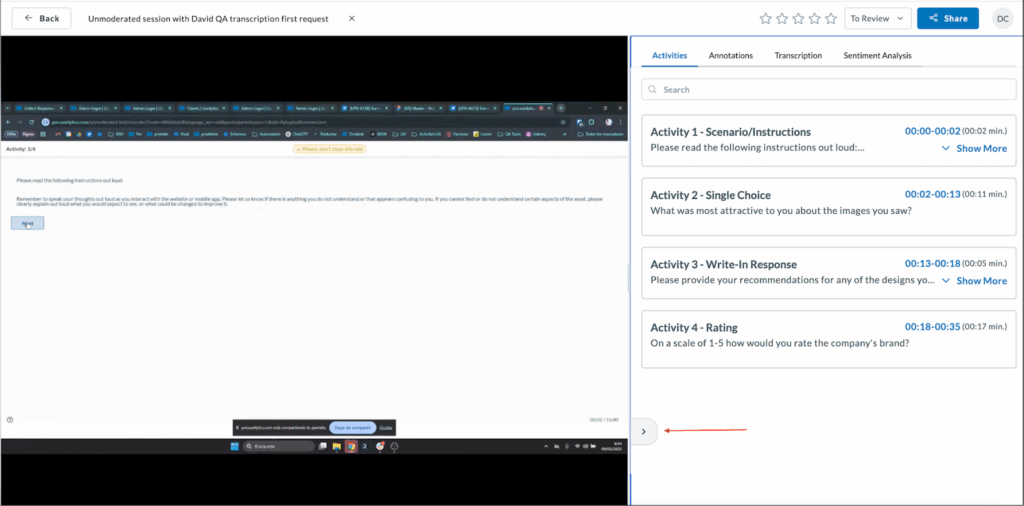Image resolution: width=1024 pixels, height=506 pixels.
Task: Collapse the side panel with arrow button
Action: click(x=644, y=431)
